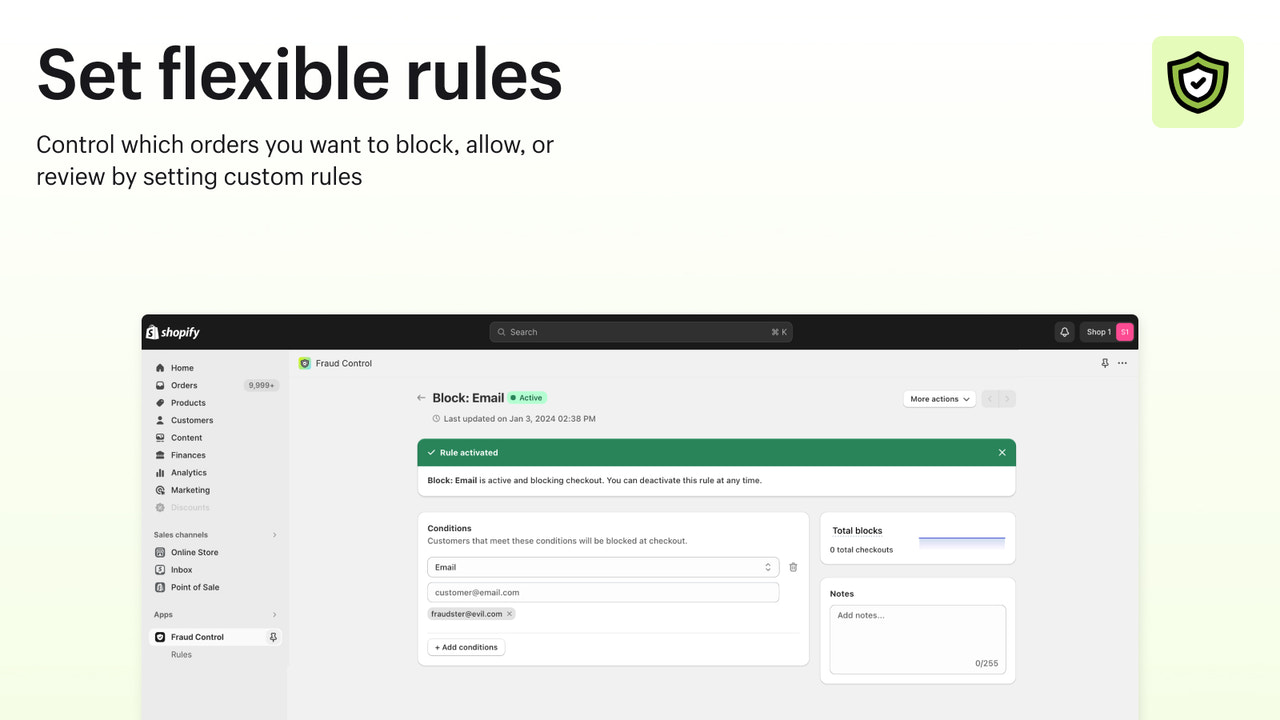Screen dimensions: 1280x720
Task: Dismiss the Rule activated banner
Action: pos(1001,452)
